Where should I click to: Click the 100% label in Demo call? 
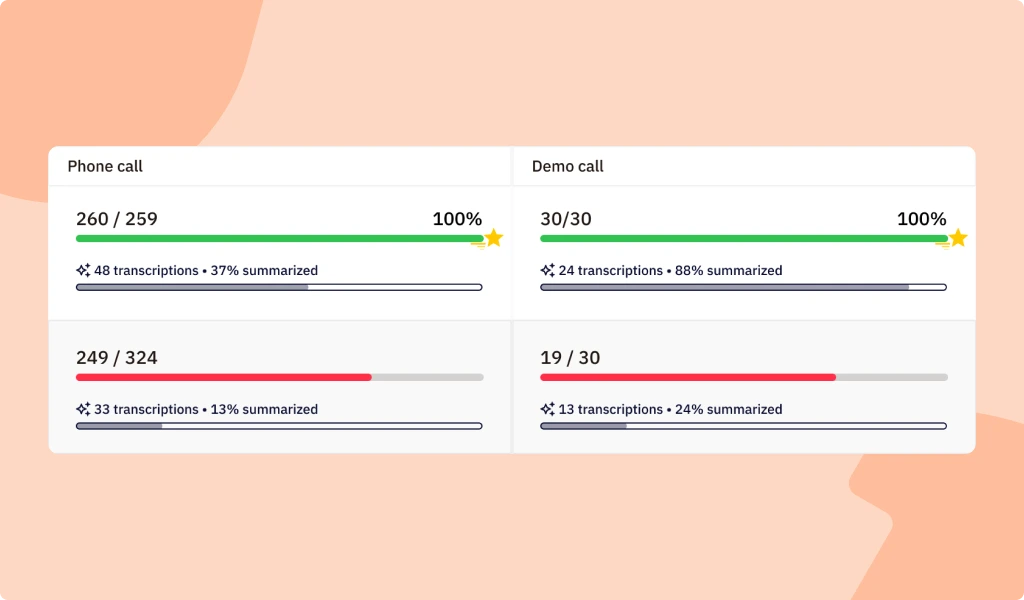coord(921,219)
